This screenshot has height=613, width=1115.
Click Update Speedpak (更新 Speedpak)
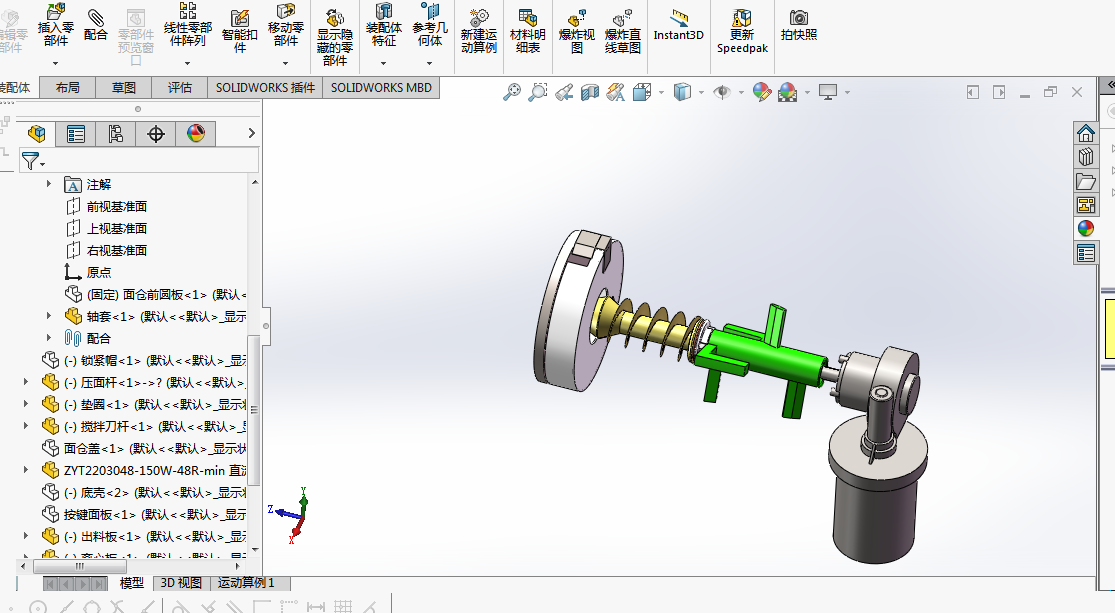[x=742, y=31]
